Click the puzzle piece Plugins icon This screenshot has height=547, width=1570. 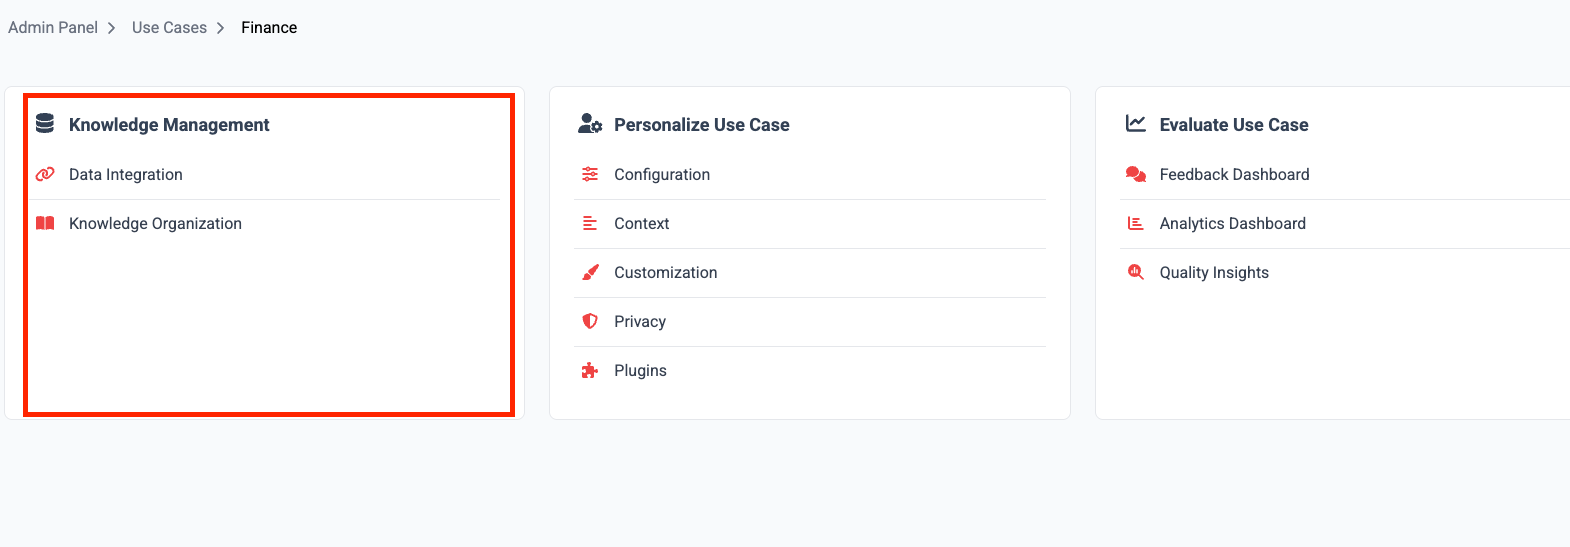[590, 370]
